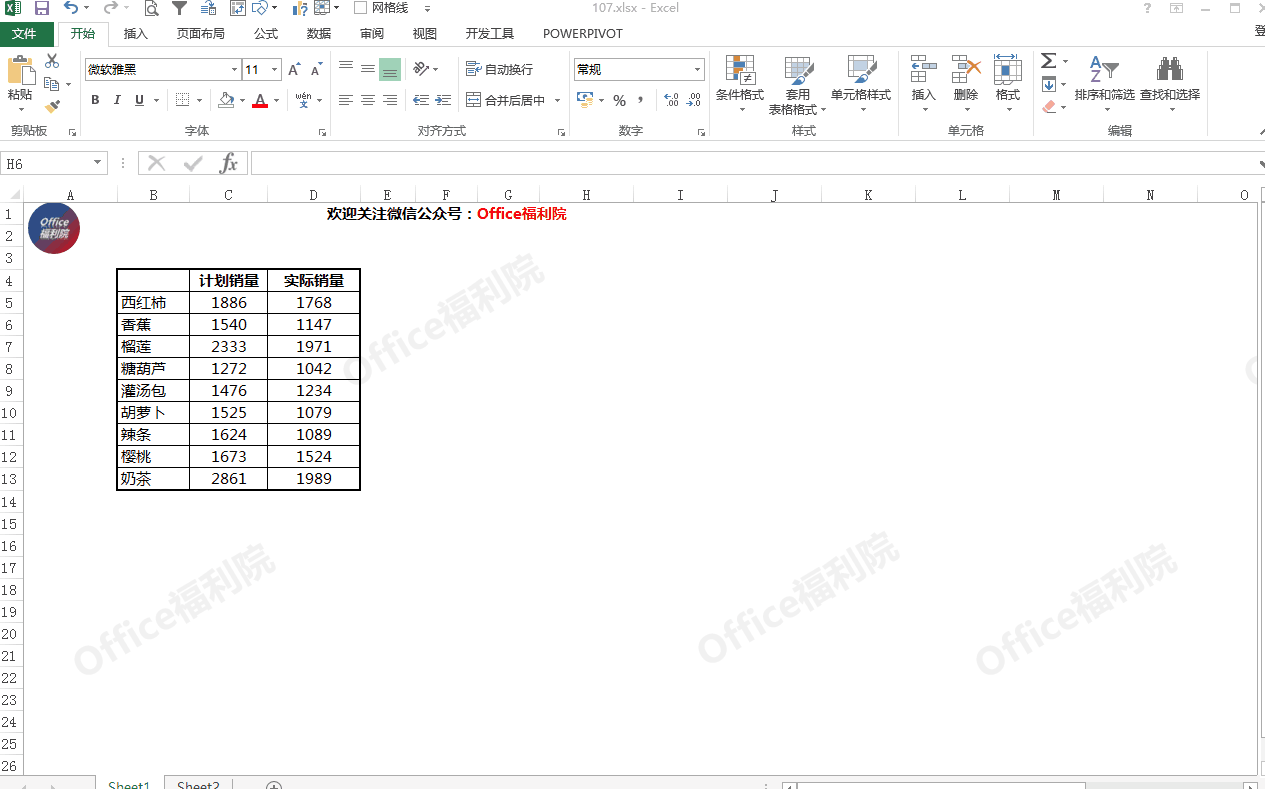Add a new sheet with the plus button

click(273, 785)
